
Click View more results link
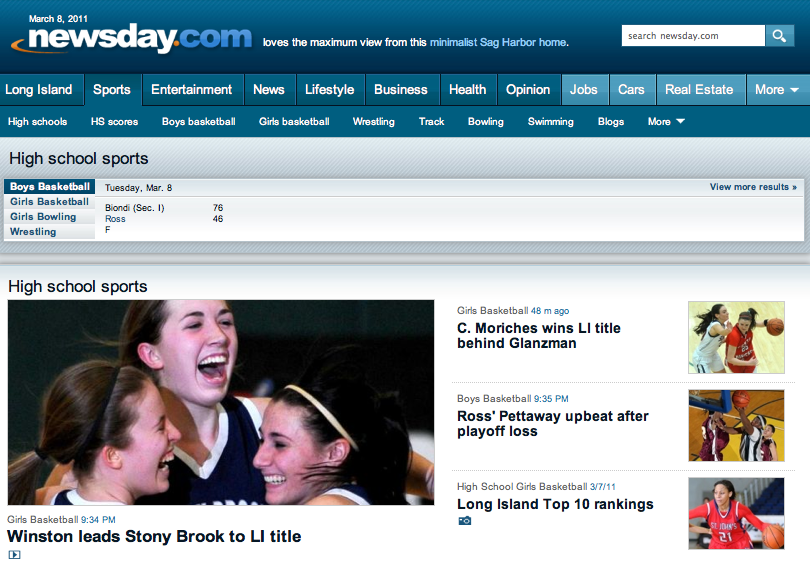753,187
